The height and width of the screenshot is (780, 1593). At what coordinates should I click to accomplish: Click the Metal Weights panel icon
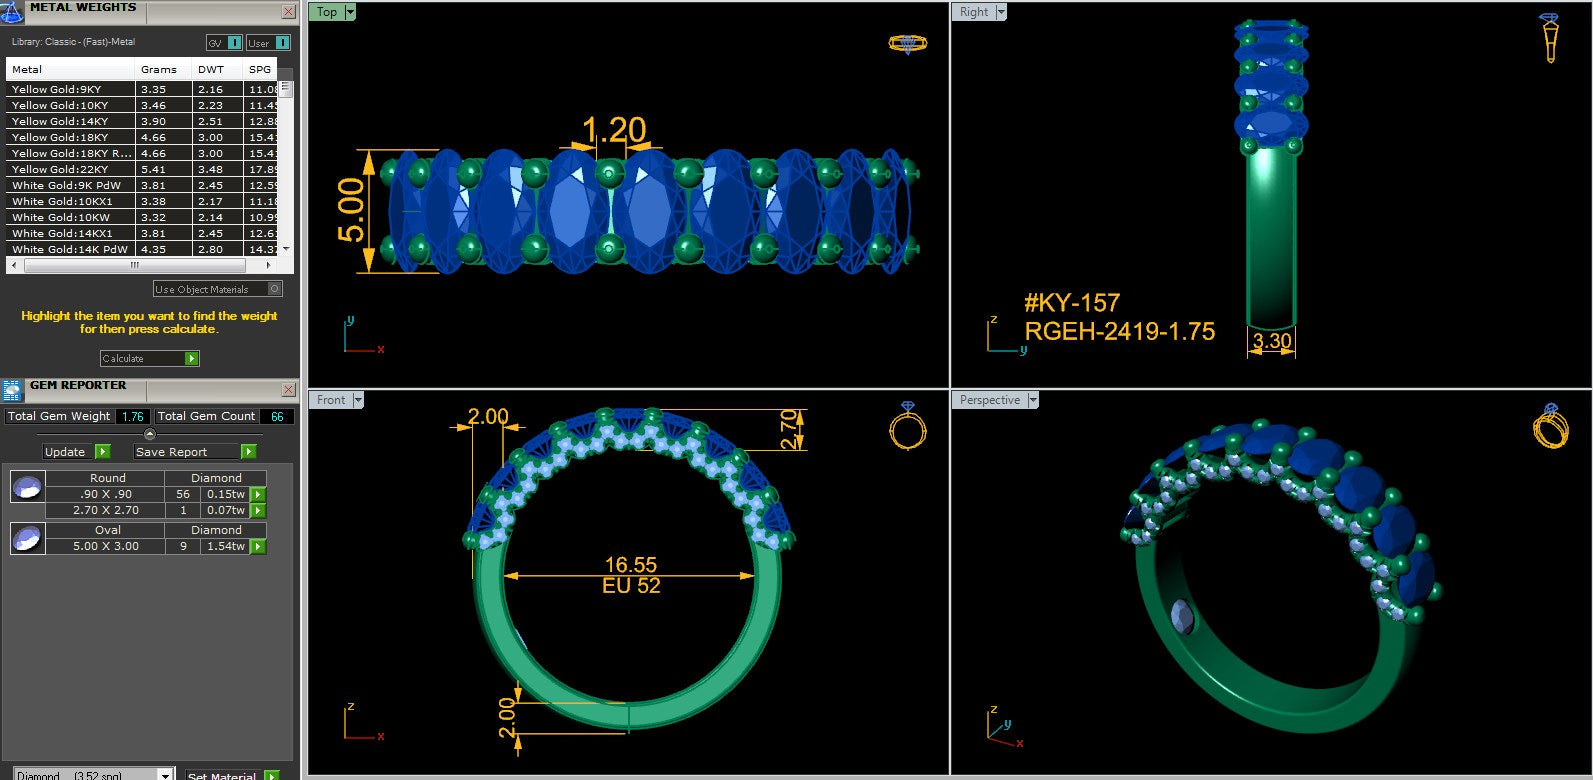pos(12,12)
